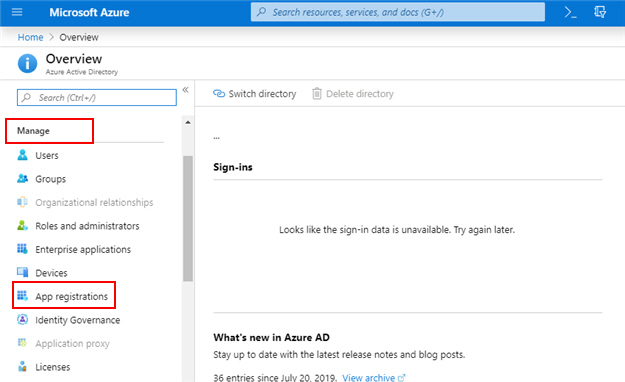Click the sign-in data unavailable message
625x382 pixels.
[x=397, y=230]
